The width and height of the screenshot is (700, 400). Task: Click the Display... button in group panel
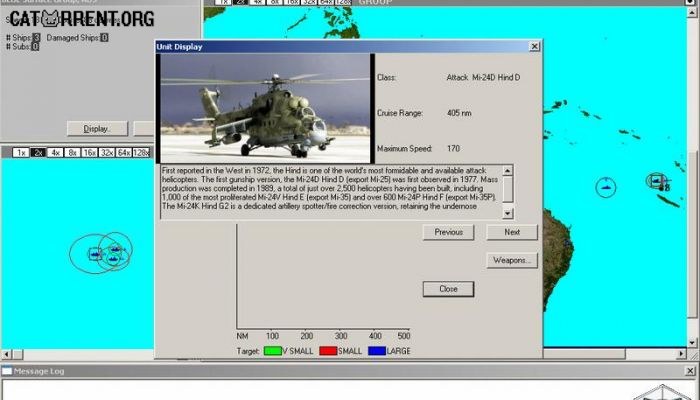tap(97, 129)
